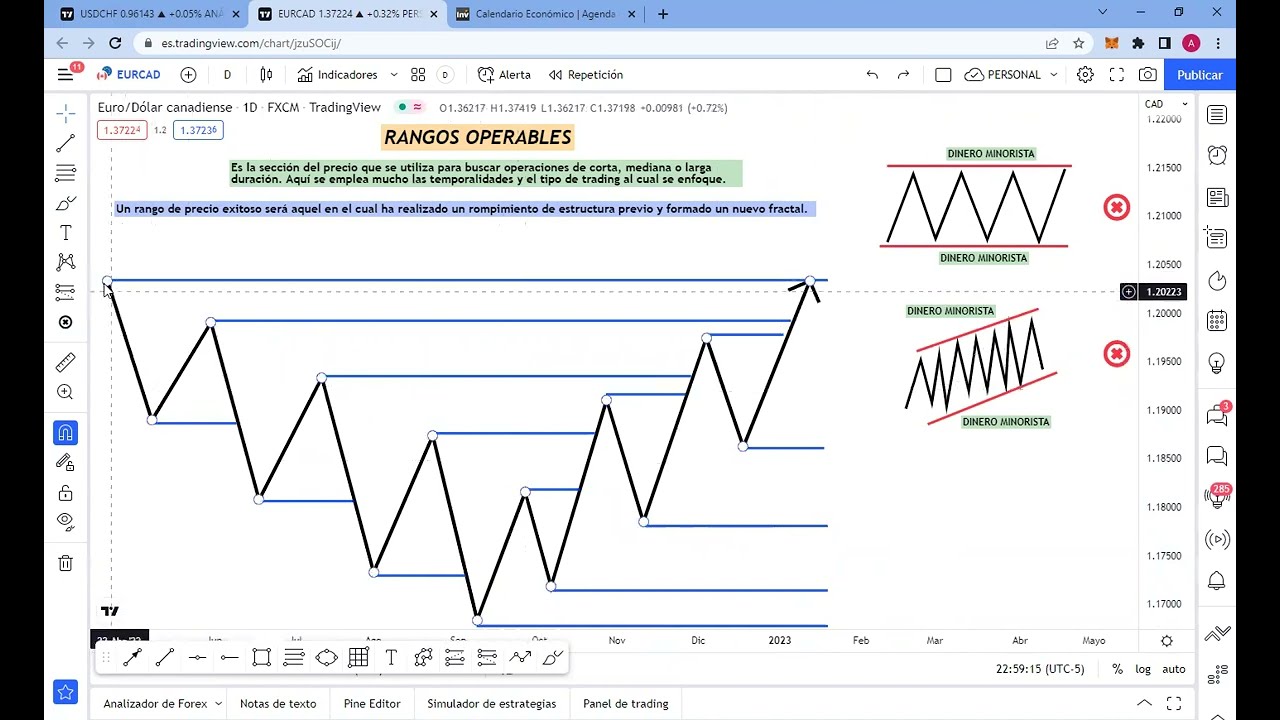
Task: Change the CAD price scale currency
Action: tap(1166, 104)
